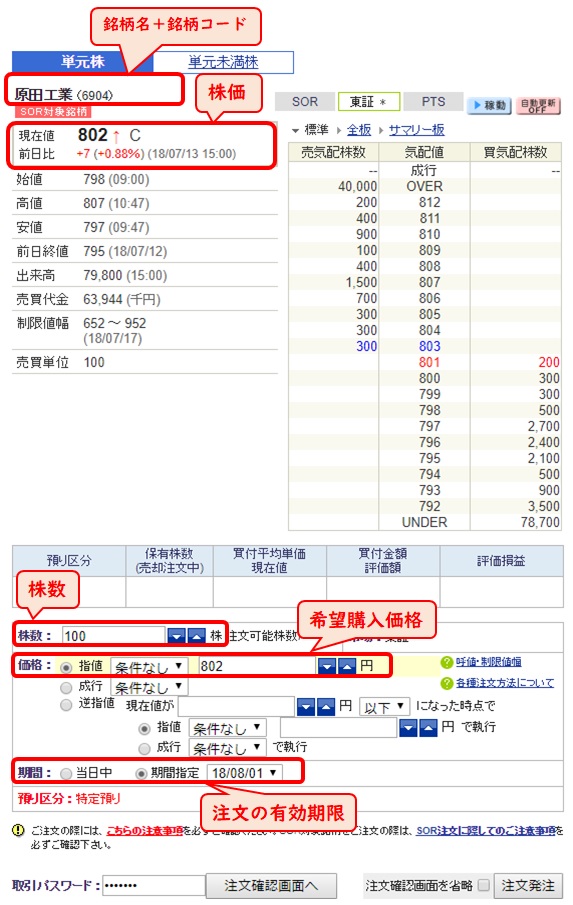Open the 以下 condition dropdown

(384, 707)
